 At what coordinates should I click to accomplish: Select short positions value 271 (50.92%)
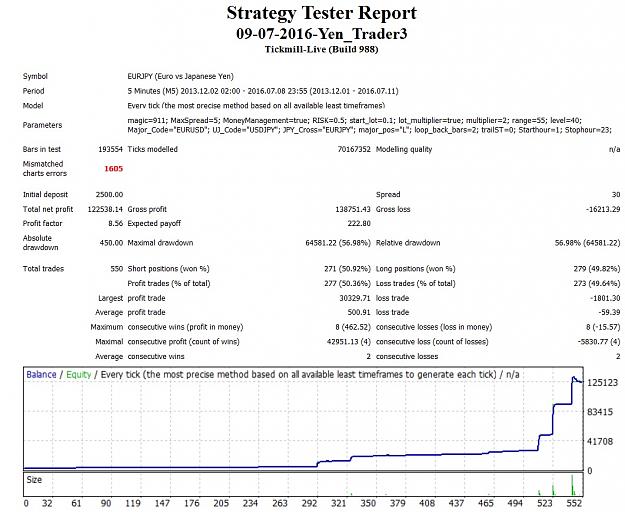coord(347,269)
